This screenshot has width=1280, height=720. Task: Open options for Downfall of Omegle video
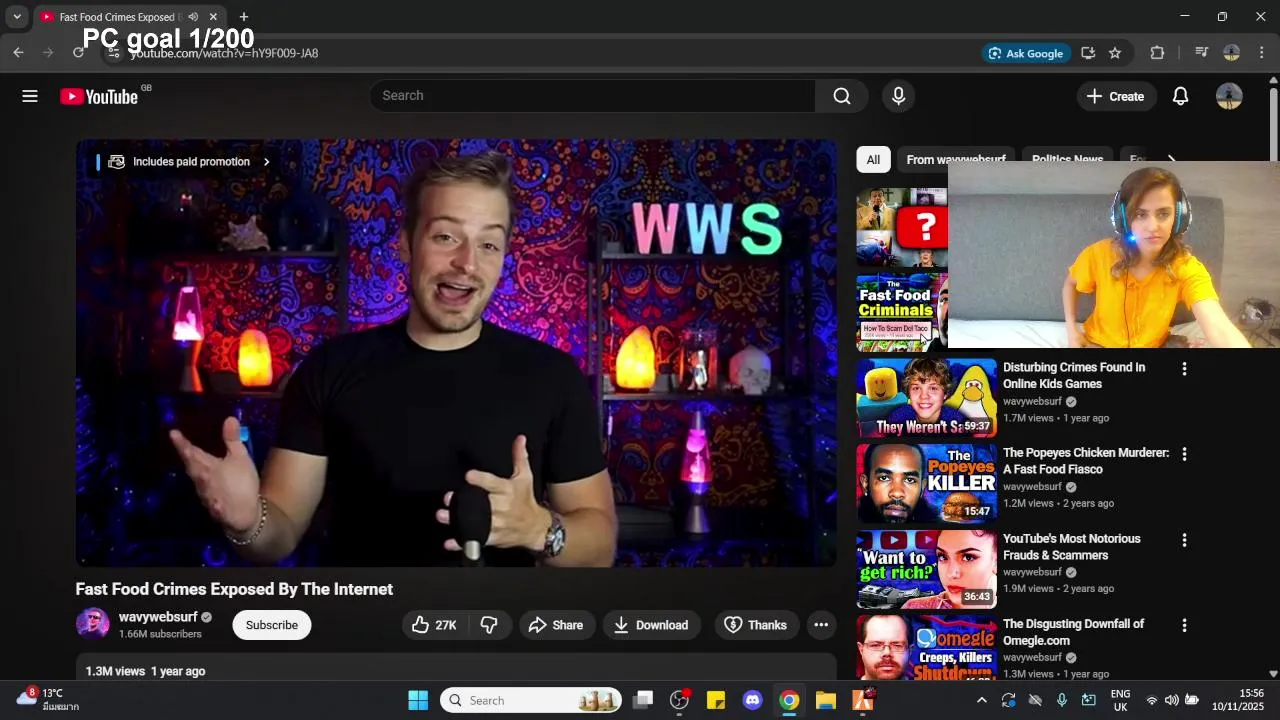[x=1184, y=625]
